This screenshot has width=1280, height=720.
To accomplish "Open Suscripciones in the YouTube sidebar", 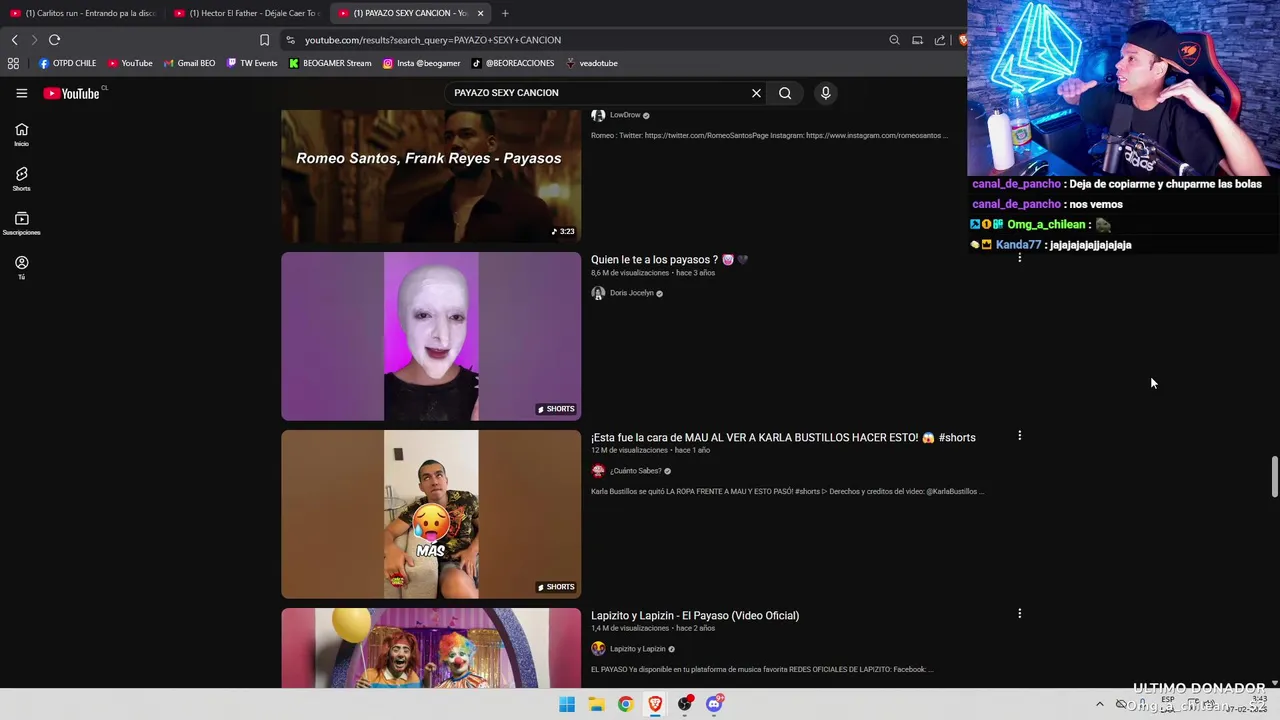I will pos(21,223).
